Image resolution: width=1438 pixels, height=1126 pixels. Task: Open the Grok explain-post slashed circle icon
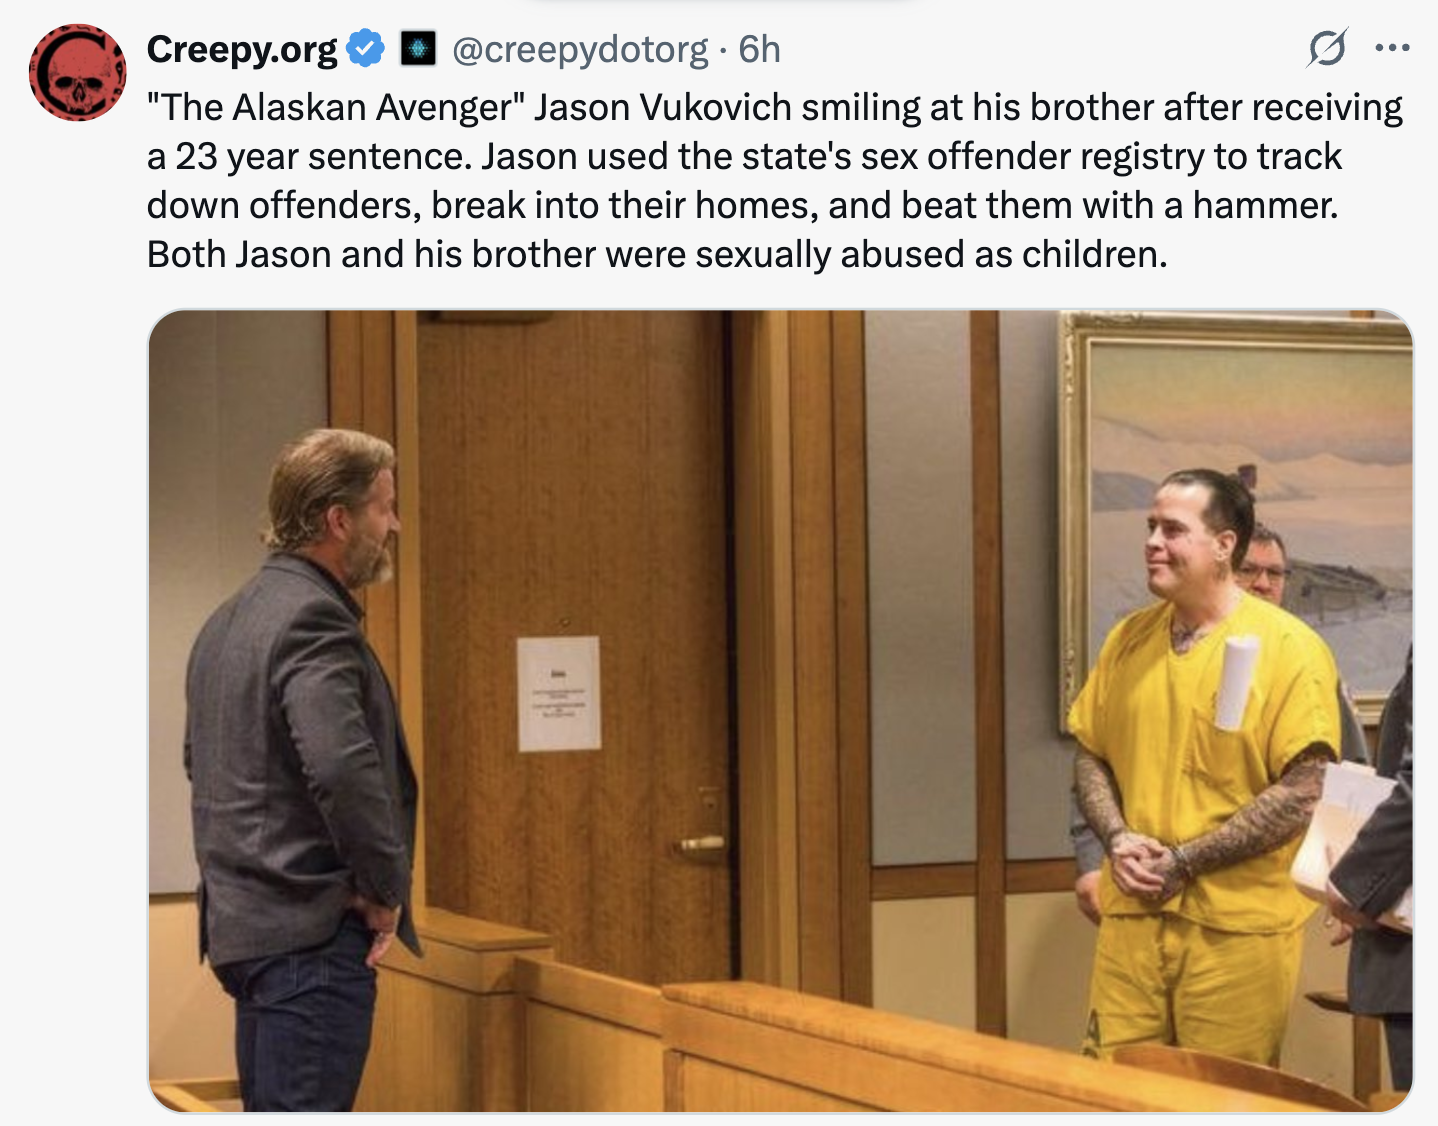[1327, 48]
